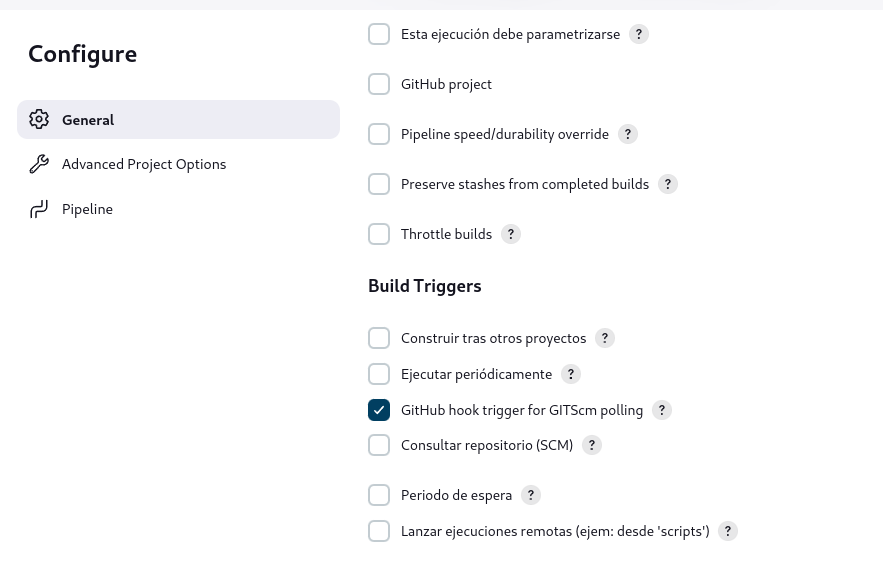The width and height of the screenshot is (883, 565).
Task: Click help icon for Construir tras otros proyectos
Action: coord(605,338)
